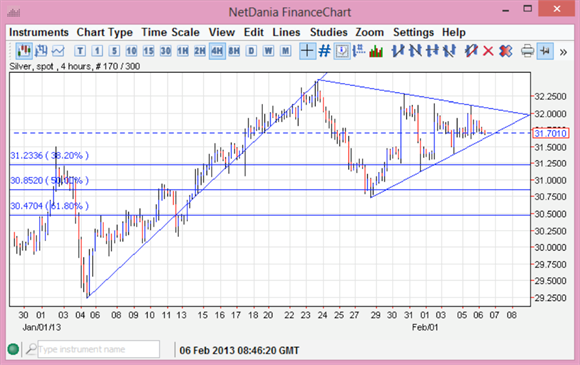Viewport: 580px width, 365px height.
Task: Switch time scale to Tick (T)
Action: (x=80, y=51)
